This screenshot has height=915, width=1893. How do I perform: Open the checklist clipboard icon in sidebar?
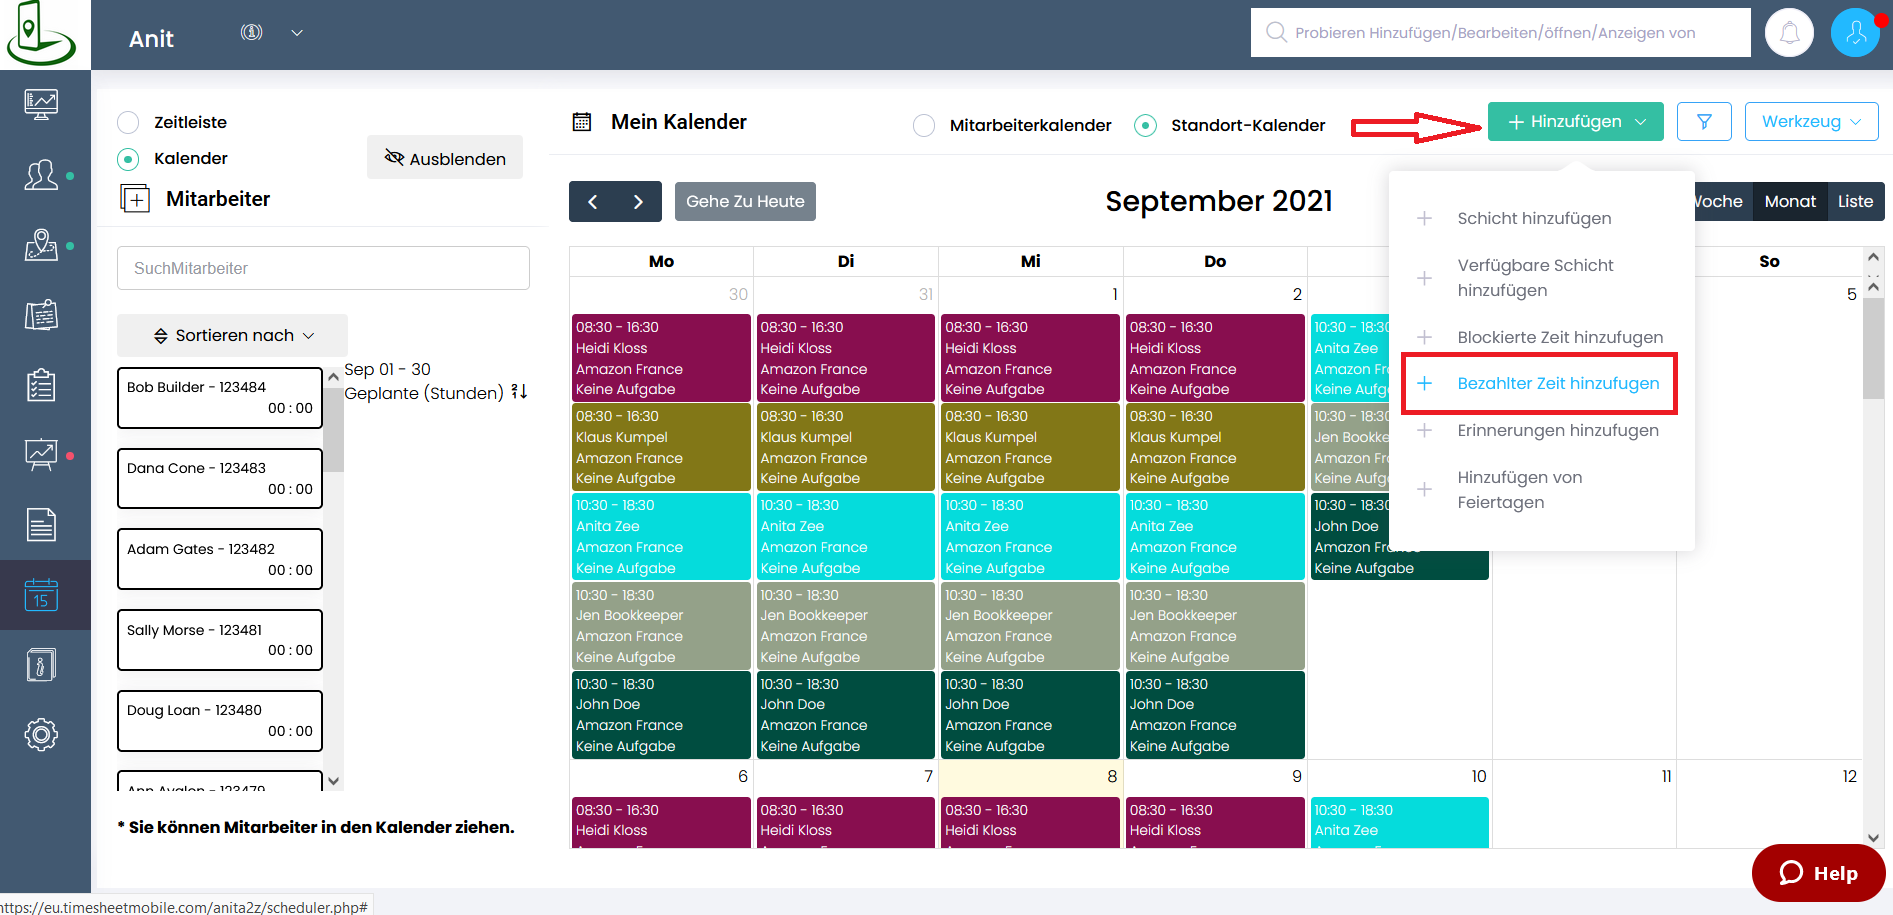41,385
